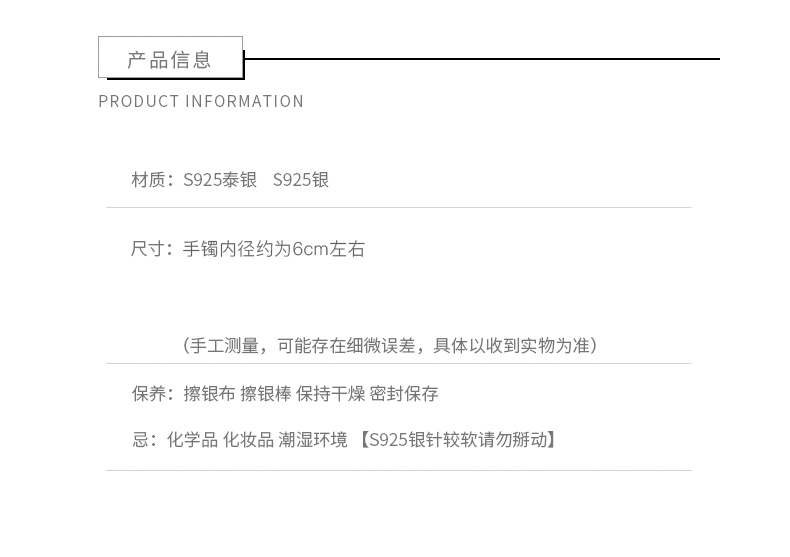Select the 擦银棒 care item
790x557 pixels.
point(266,394)
